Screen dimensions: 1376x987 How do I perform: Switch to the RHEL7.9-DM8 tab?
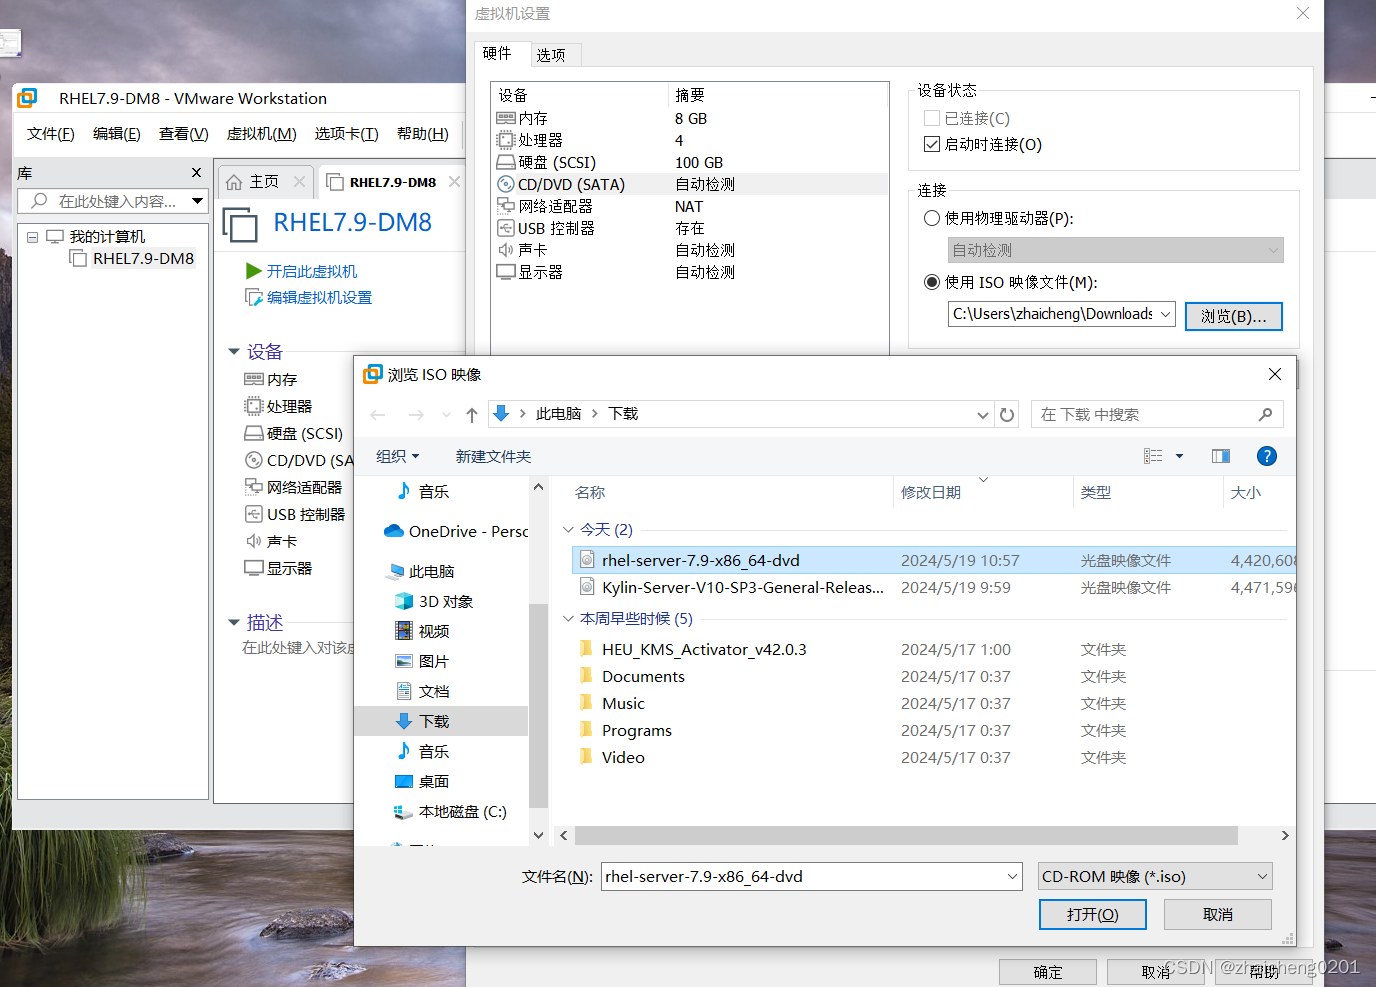click(x=392, y=182)
